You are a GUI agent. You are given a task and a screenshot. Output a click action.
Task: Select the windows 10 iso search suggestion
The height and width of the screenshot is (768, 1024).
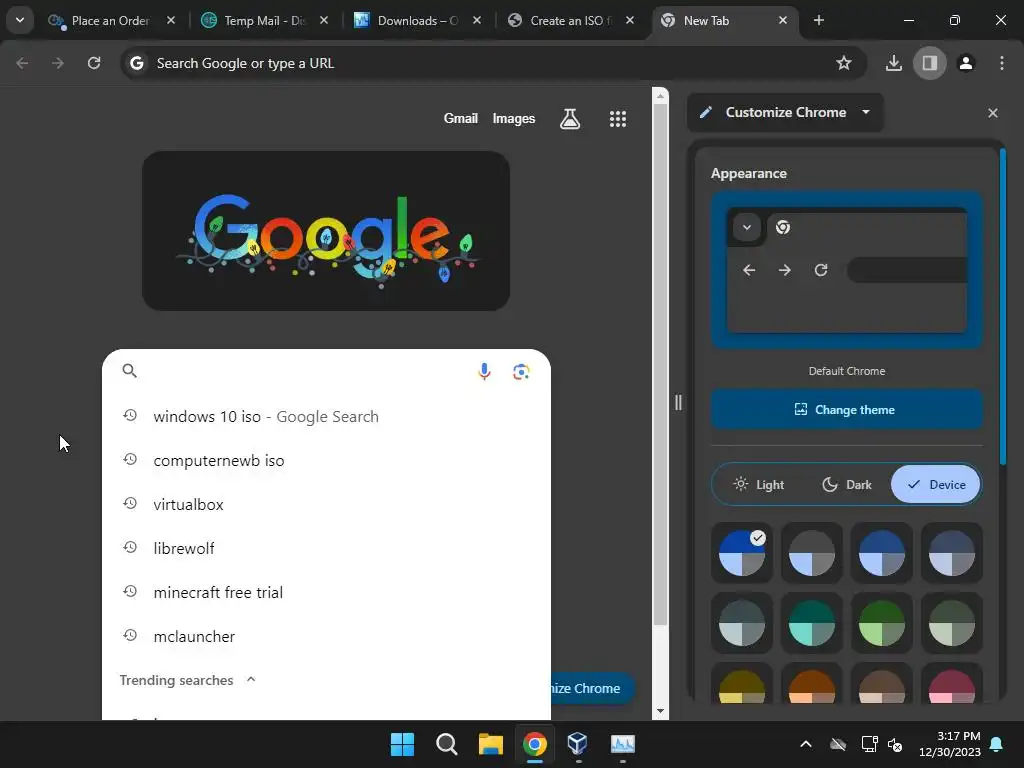[x=327, y=417]
